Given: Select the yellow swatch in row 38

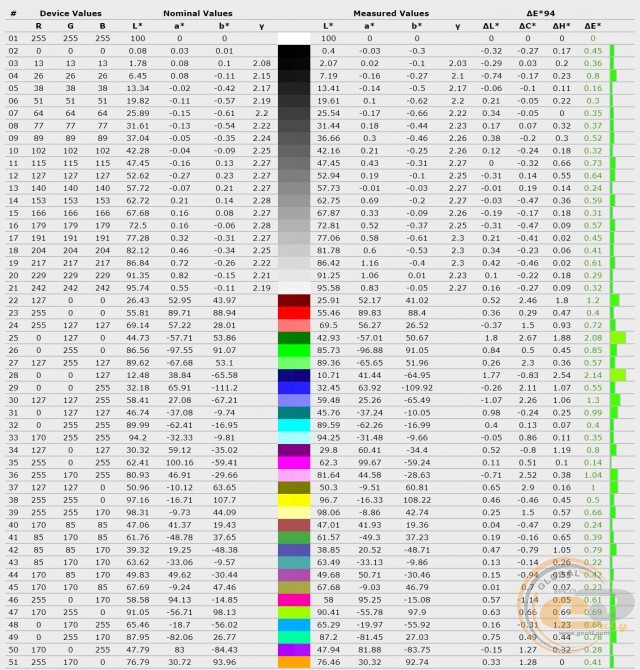Looking at the screenshot, I should click(x=294, y=500).
